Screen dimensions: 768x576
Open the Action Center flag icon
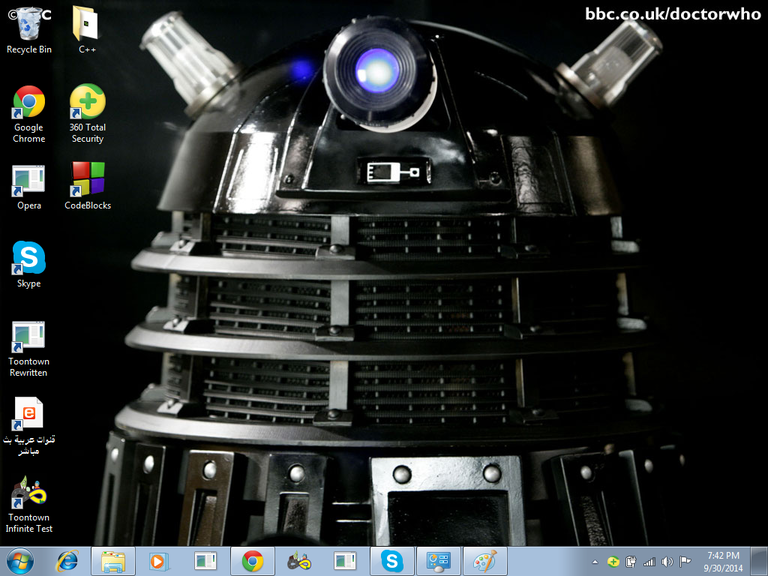[685, 562]
